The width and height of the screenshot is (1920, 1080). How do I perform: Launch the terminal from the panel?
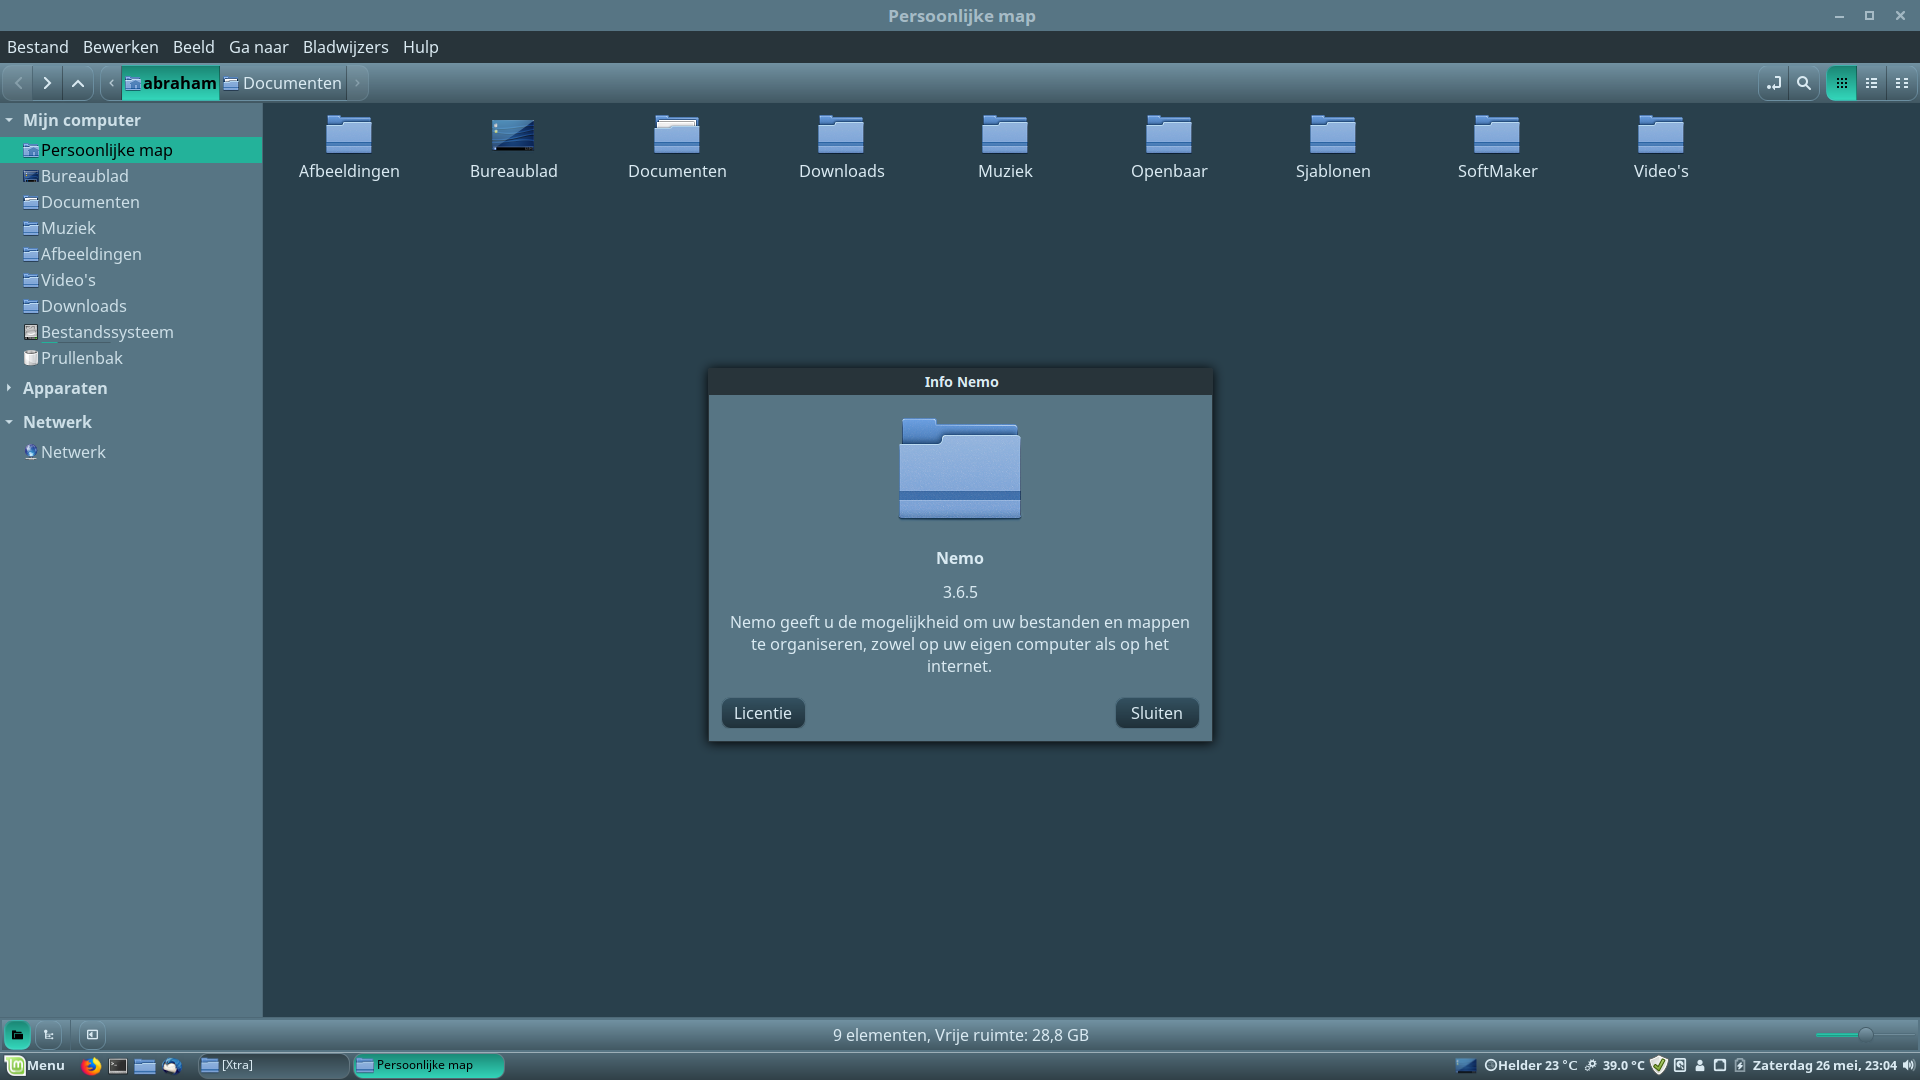[118, 1065]
